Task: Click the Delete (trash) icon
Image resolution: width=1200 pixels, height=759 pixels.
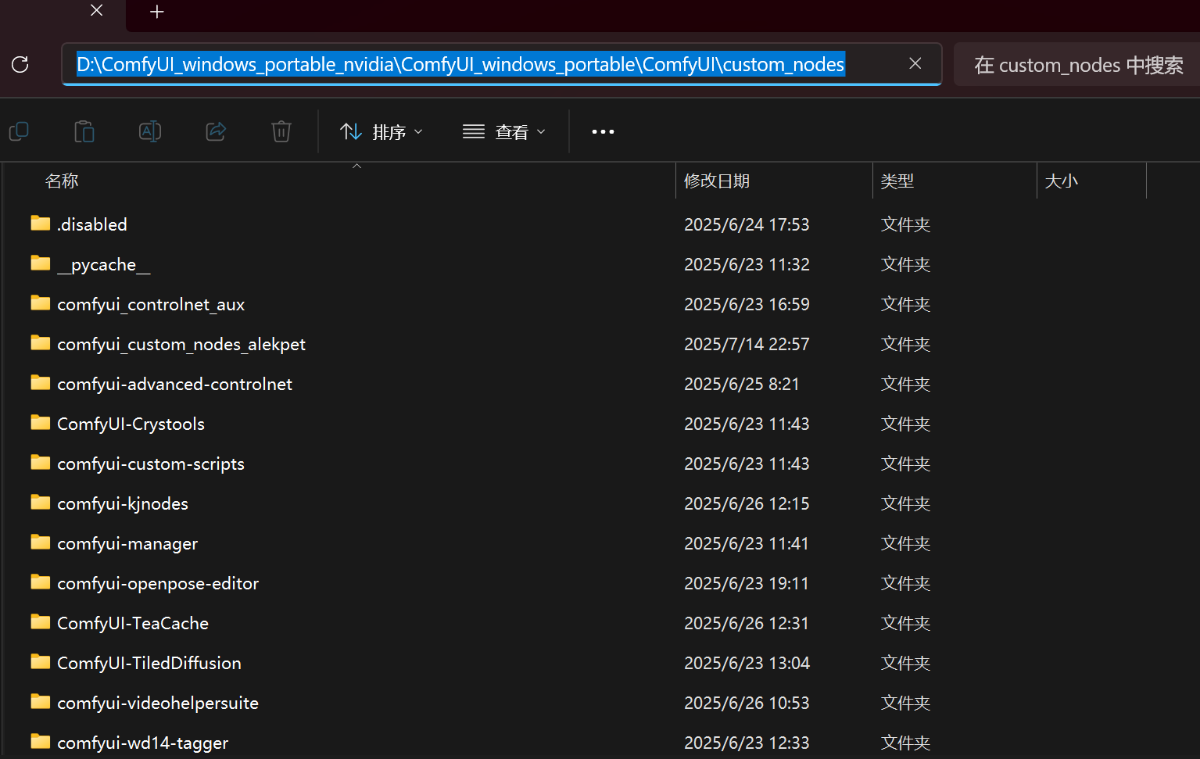Action: [x=281, y=131]
